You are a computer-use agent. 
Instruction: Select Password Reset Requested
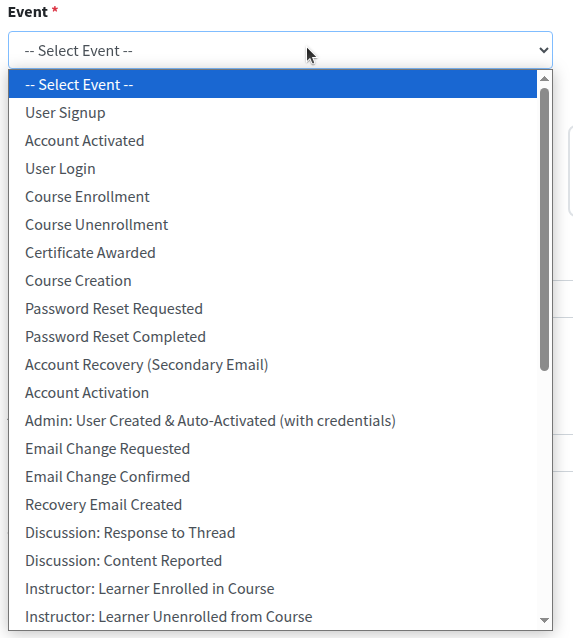[273, 309]
